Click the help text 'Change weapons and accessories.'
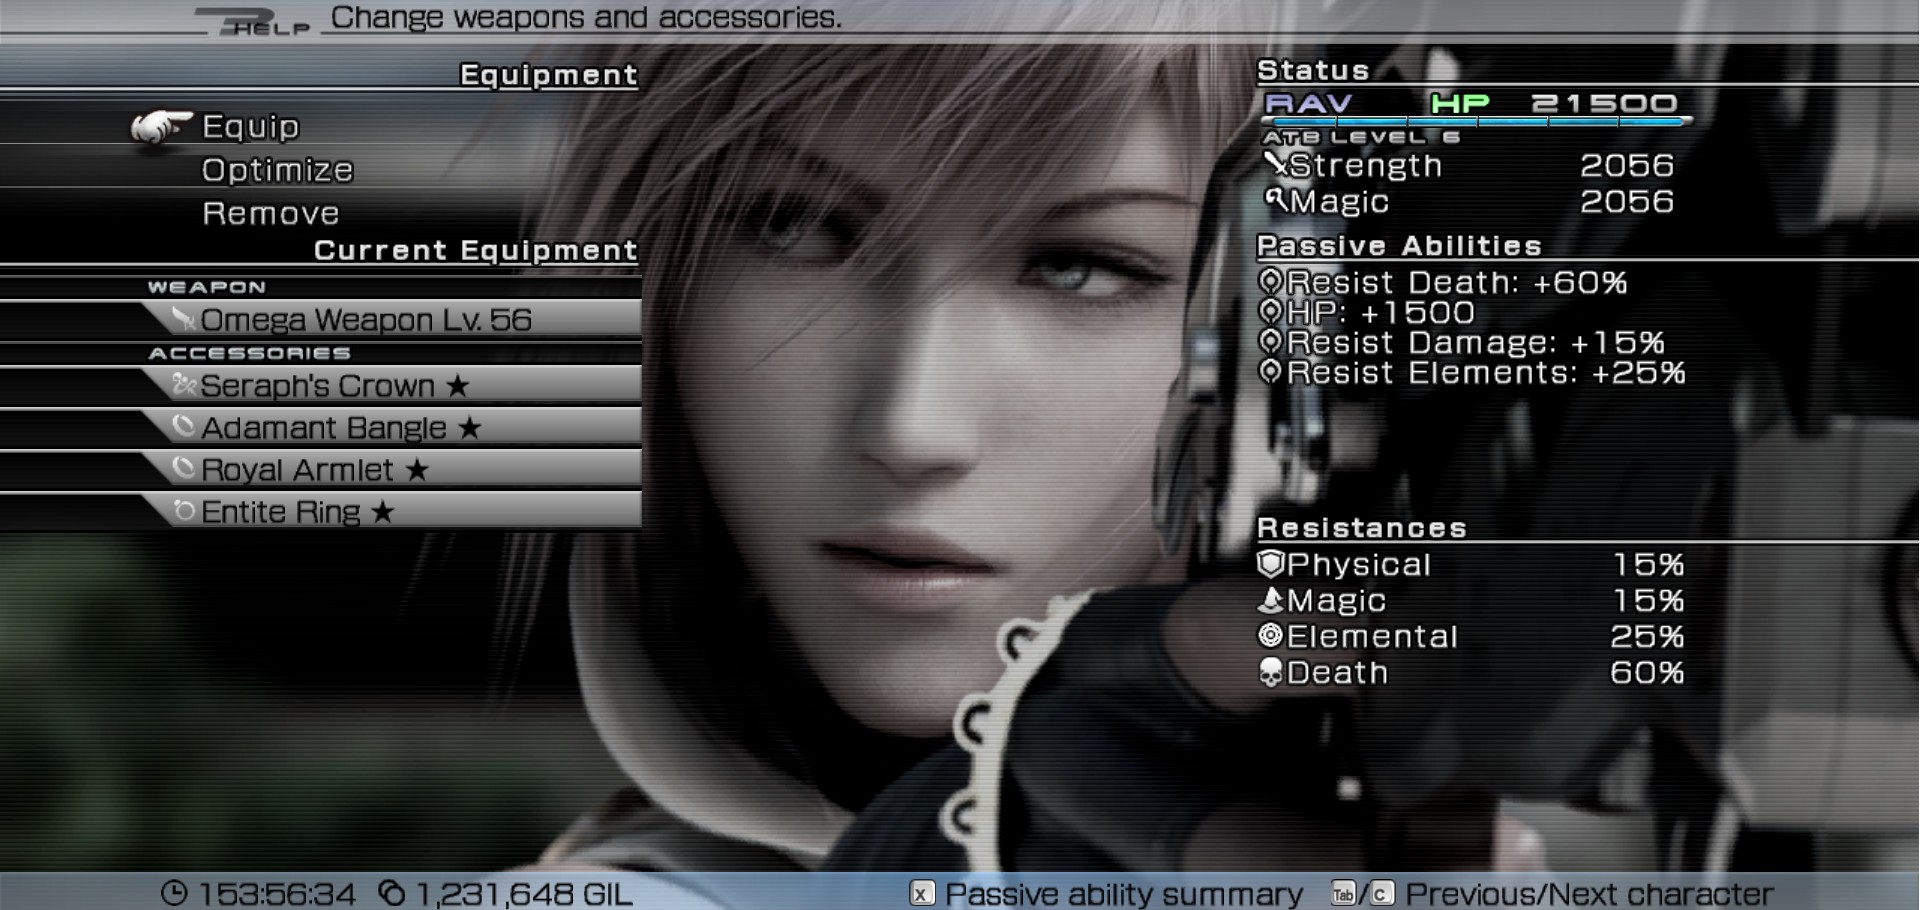This screenshot has width=1920, height=910. (586, 17)
